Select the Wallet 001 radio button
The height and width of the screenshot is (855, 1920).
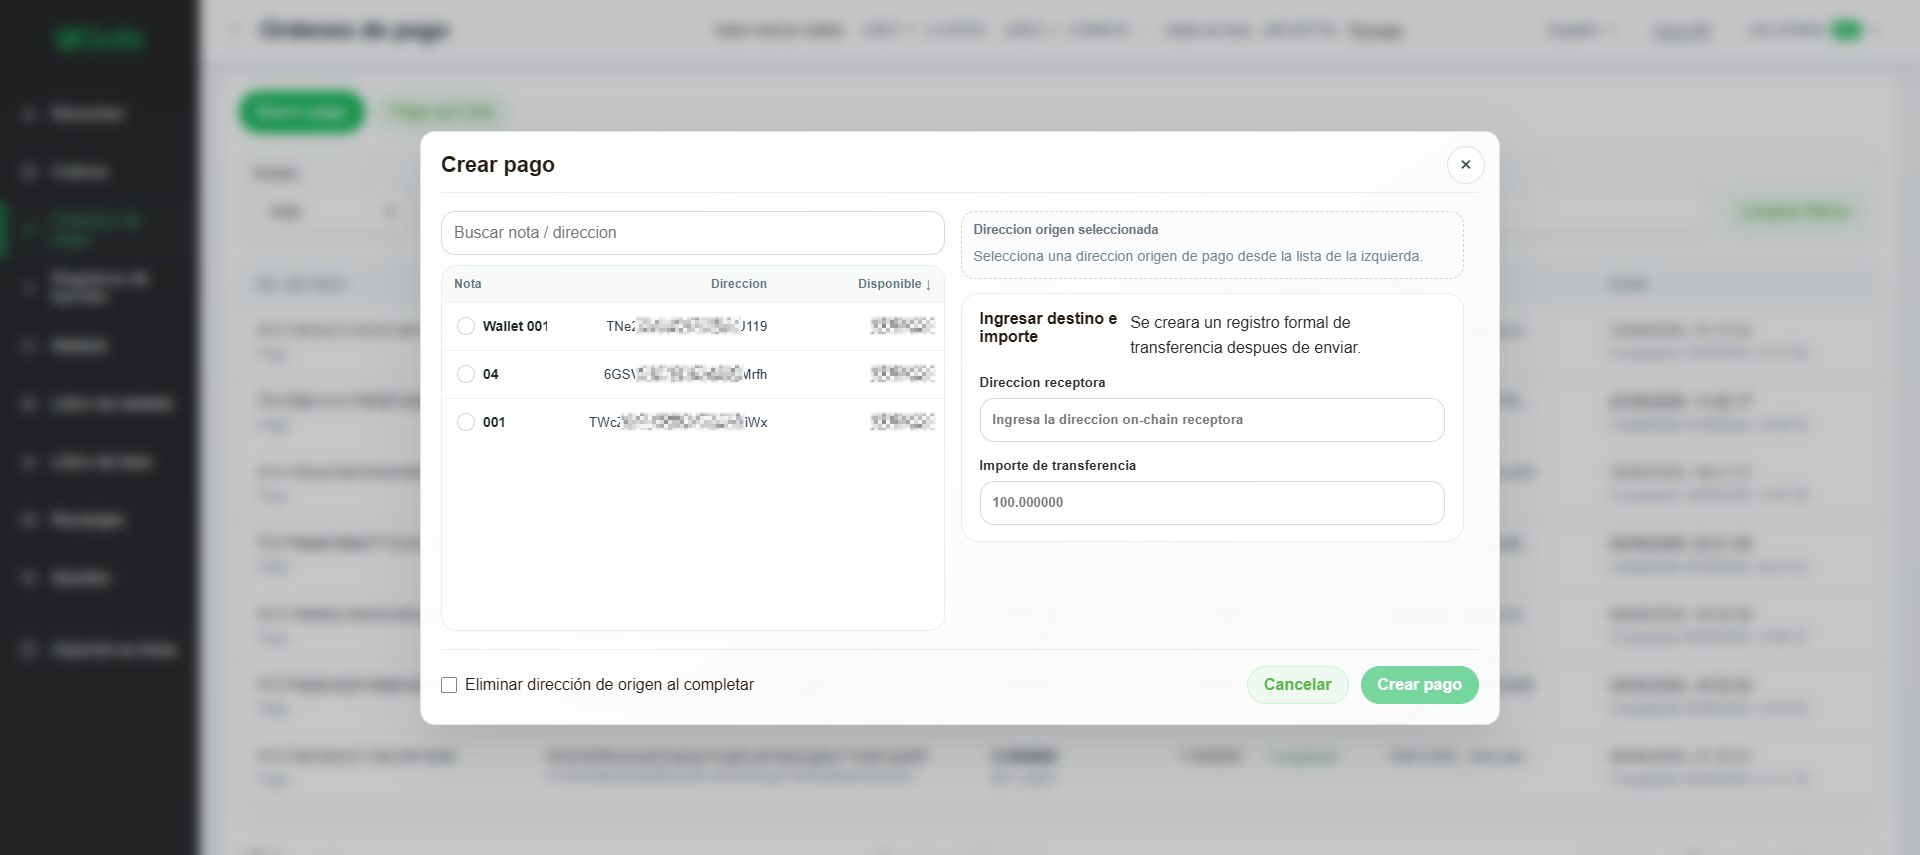(x=466, y=326)
